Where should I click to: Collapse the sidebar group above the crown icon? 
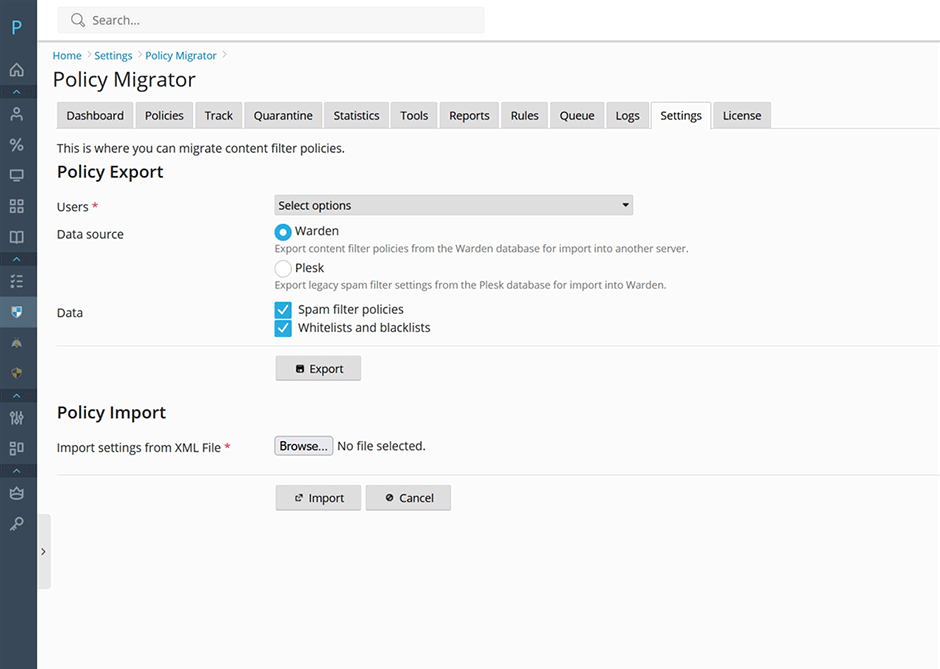pos(17,471)
